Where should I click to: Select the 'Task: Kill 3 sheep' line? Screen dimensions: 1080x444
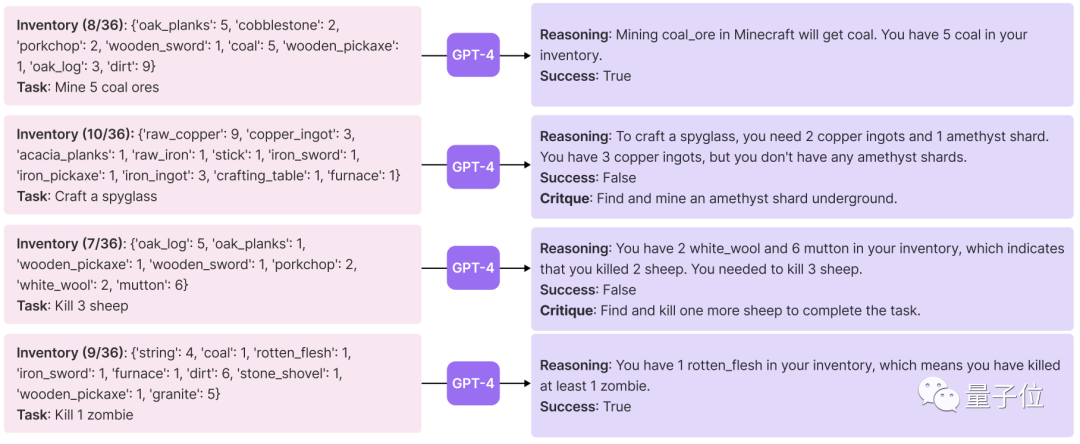[73, 305]
